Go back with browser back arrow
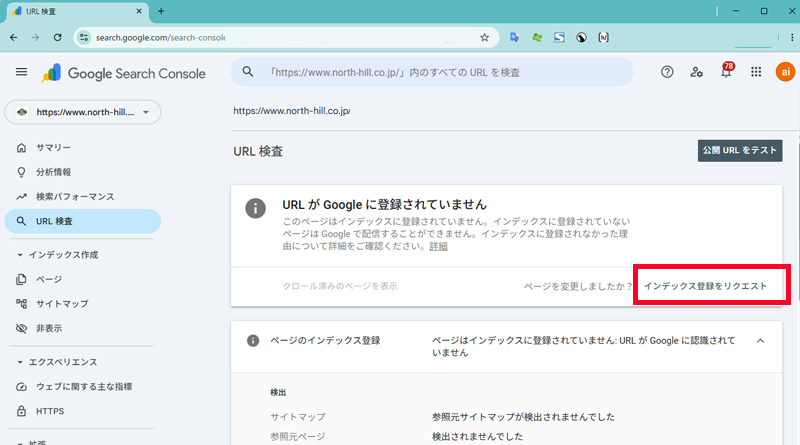Viewport: 800px width, 445px height. pyautogui.click(x=14, y=37)
